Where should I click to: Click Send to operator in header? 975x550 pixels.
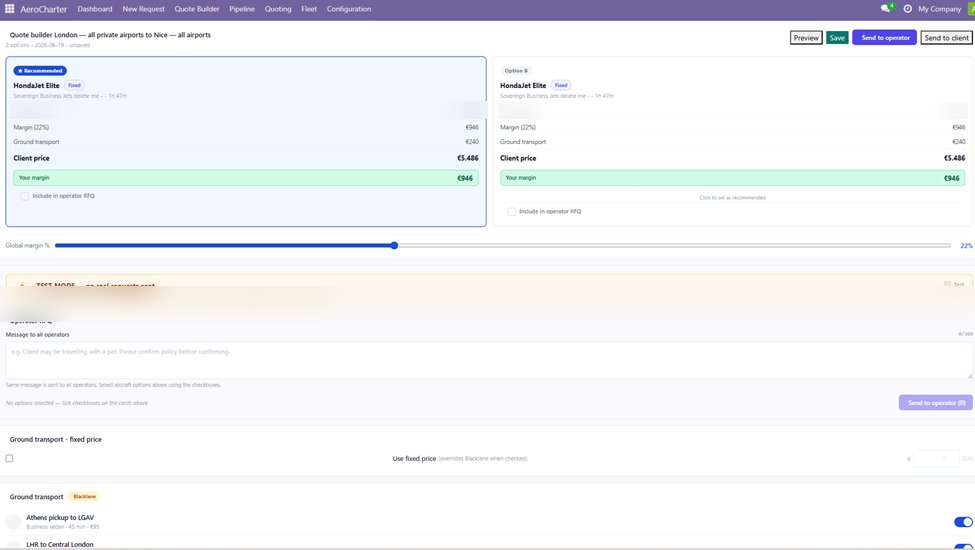pyautogui.click(x=884, y=37)
